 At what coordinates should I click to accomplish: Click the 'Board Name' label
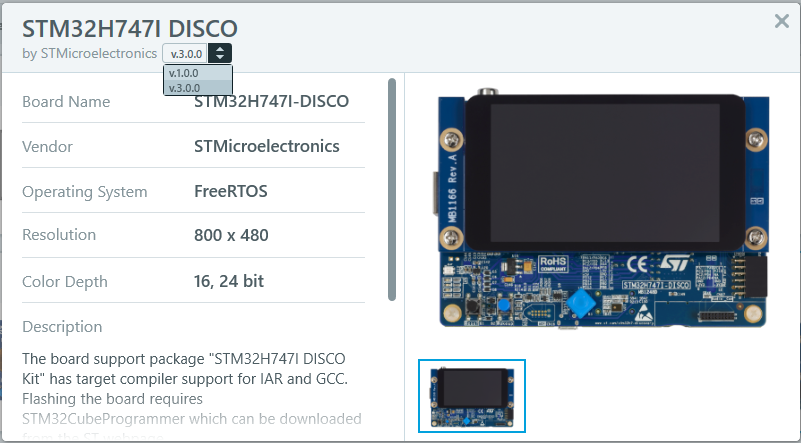(x=66, y=102)
